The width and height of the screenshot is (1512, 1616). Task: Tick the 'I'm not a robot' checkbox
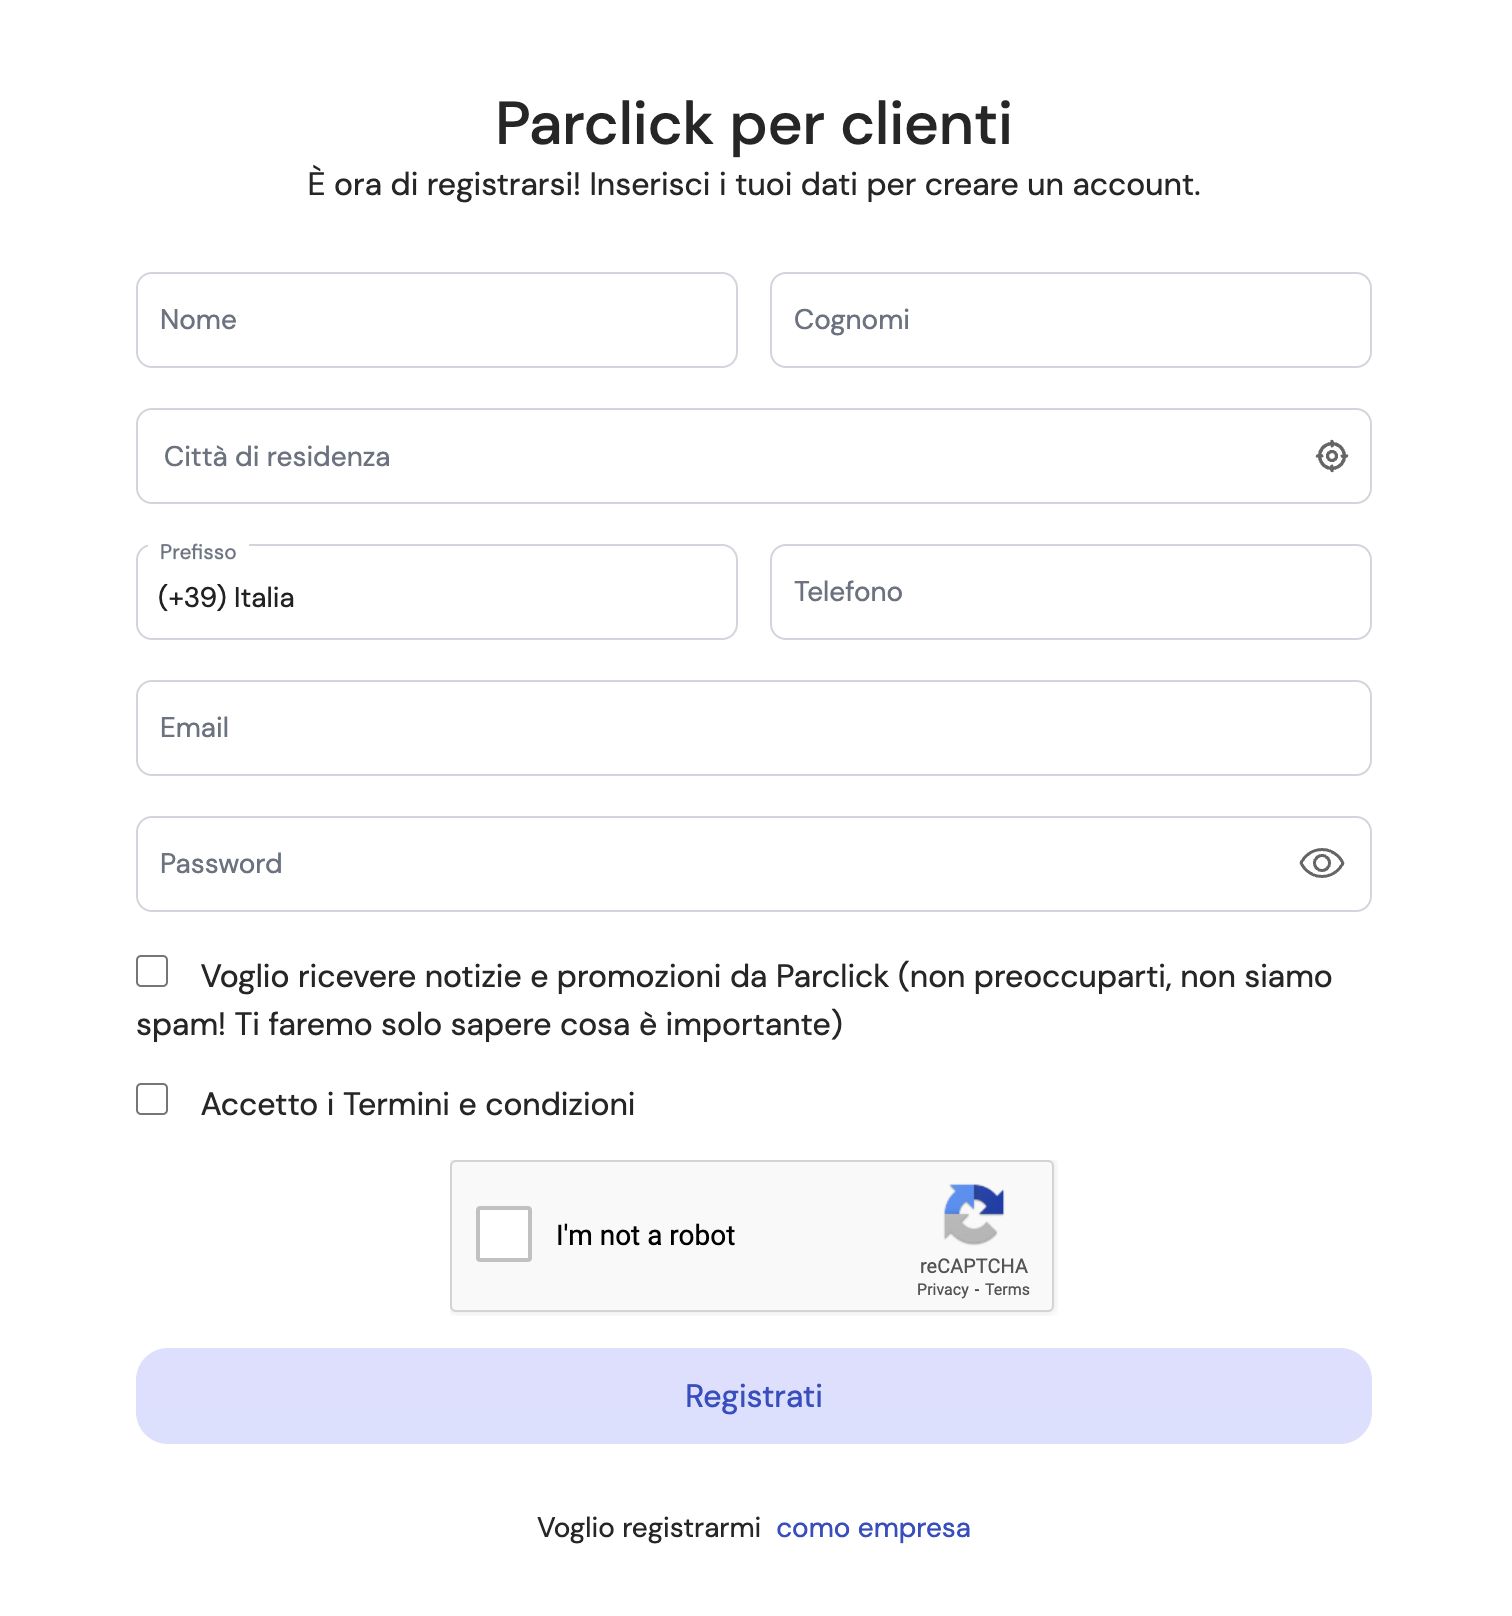pos(503,1235)
